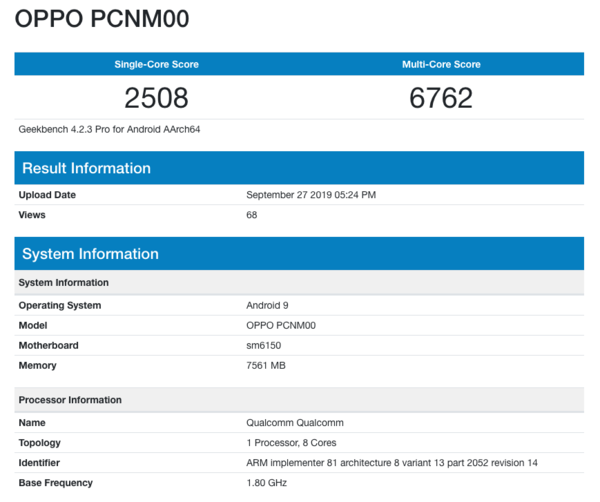The height and width of the screenshot is (502, 600).
Task: Click the Views count 68
Action: (x=252, y=215)
